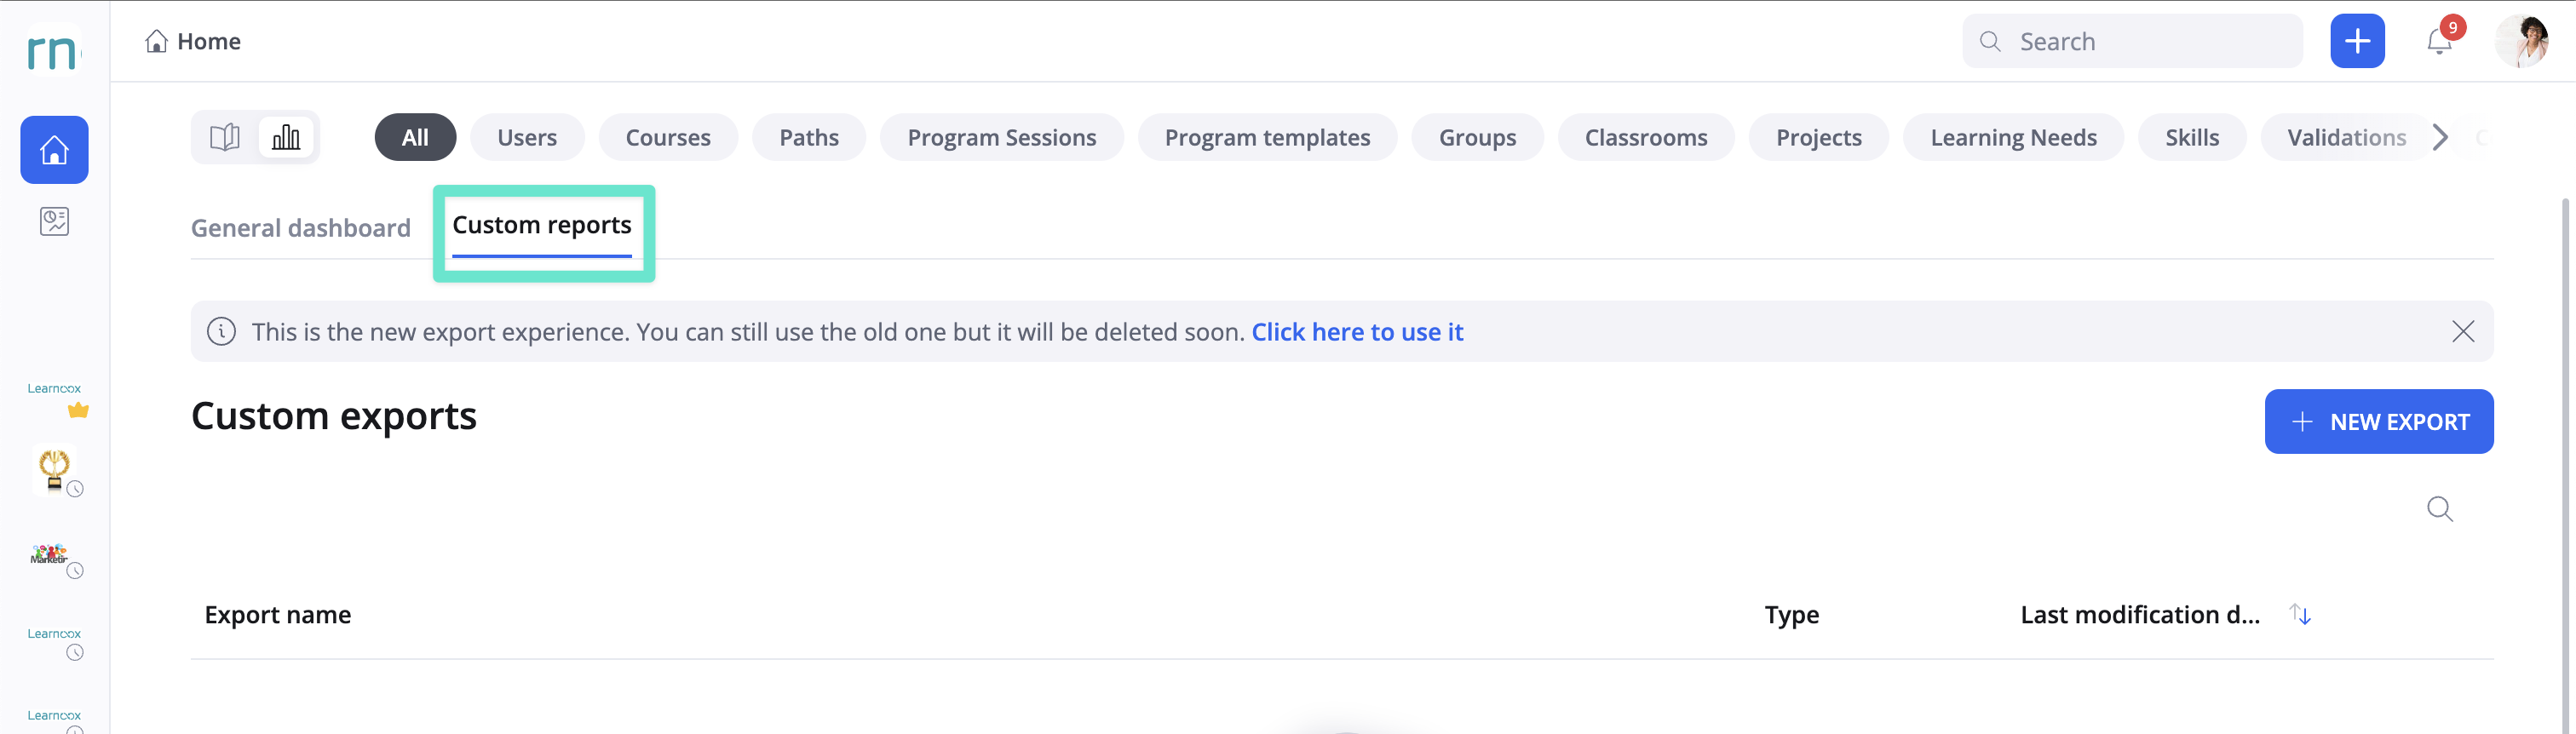The width and height of the screenshot is (2576, 734).
Task: Follow the 'Click here to use it' link
Action: coord(1357,332)
